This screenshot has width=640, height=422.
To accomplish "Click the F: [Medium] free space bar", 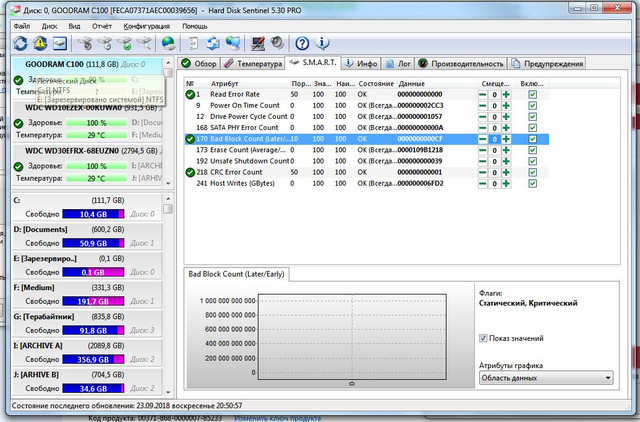I will pyautogui.click(x=93, y=302).
